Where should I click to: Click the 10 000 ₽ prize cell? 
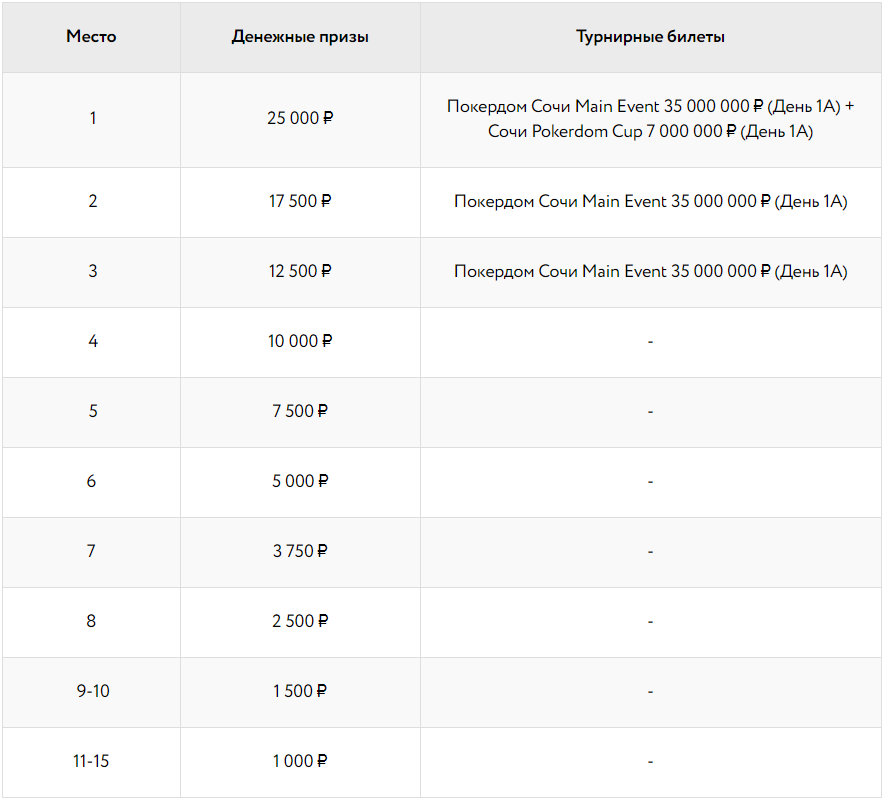(x=300, y=341)
